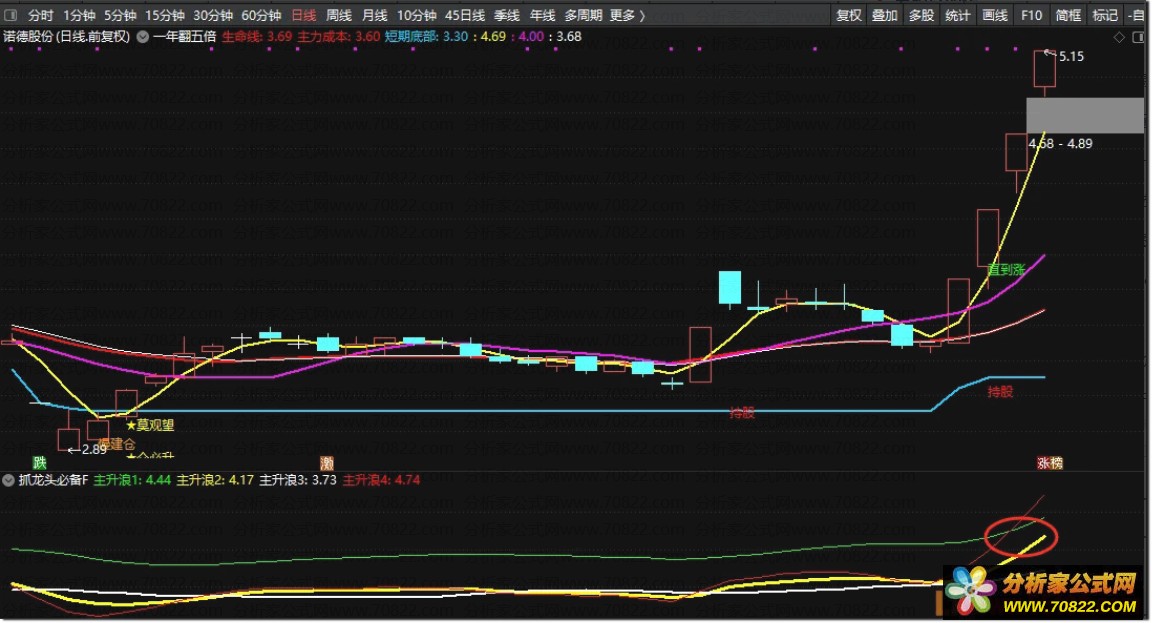Click the 主升浪2: 4.17 value
This screenshot has width=1153, height=623.
coord(215,480)
